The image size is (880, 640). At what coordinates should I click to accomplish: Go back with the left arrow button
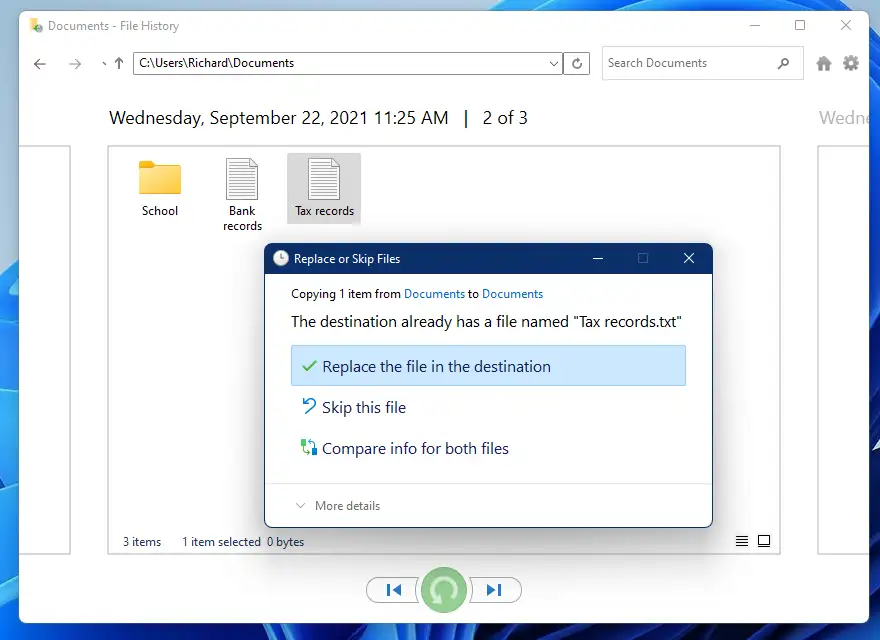pos(40,64)
